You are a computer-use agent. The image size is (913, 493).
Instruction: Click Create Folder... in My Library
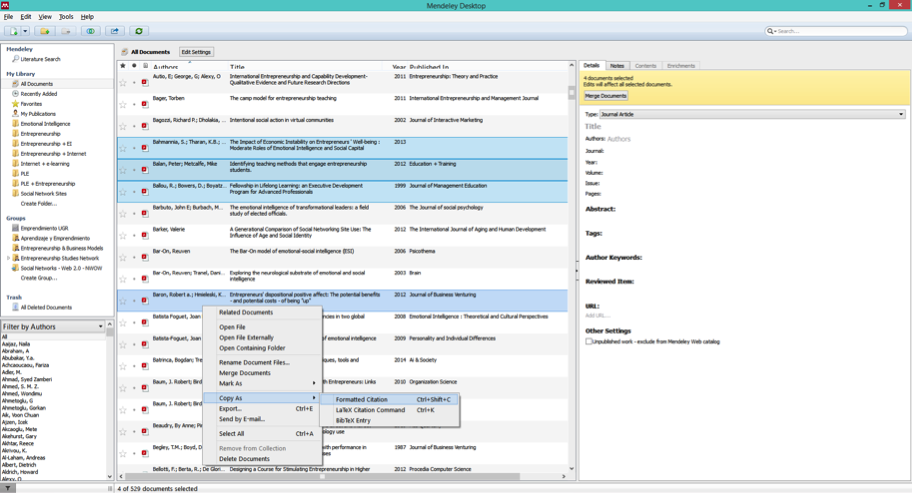[x=38, y=204]
